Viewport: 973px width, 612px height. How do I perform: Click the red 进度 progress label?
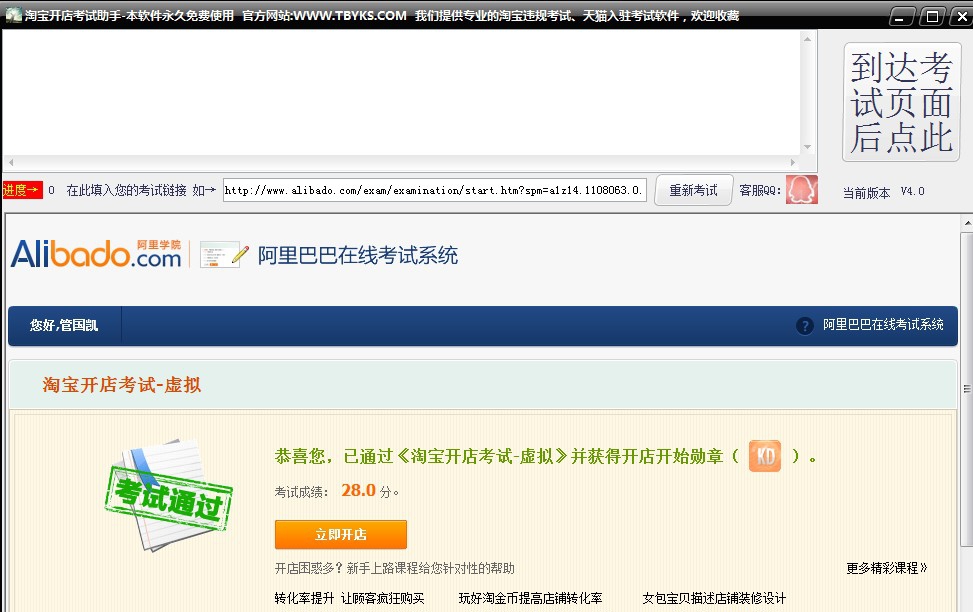click(22, 190)
